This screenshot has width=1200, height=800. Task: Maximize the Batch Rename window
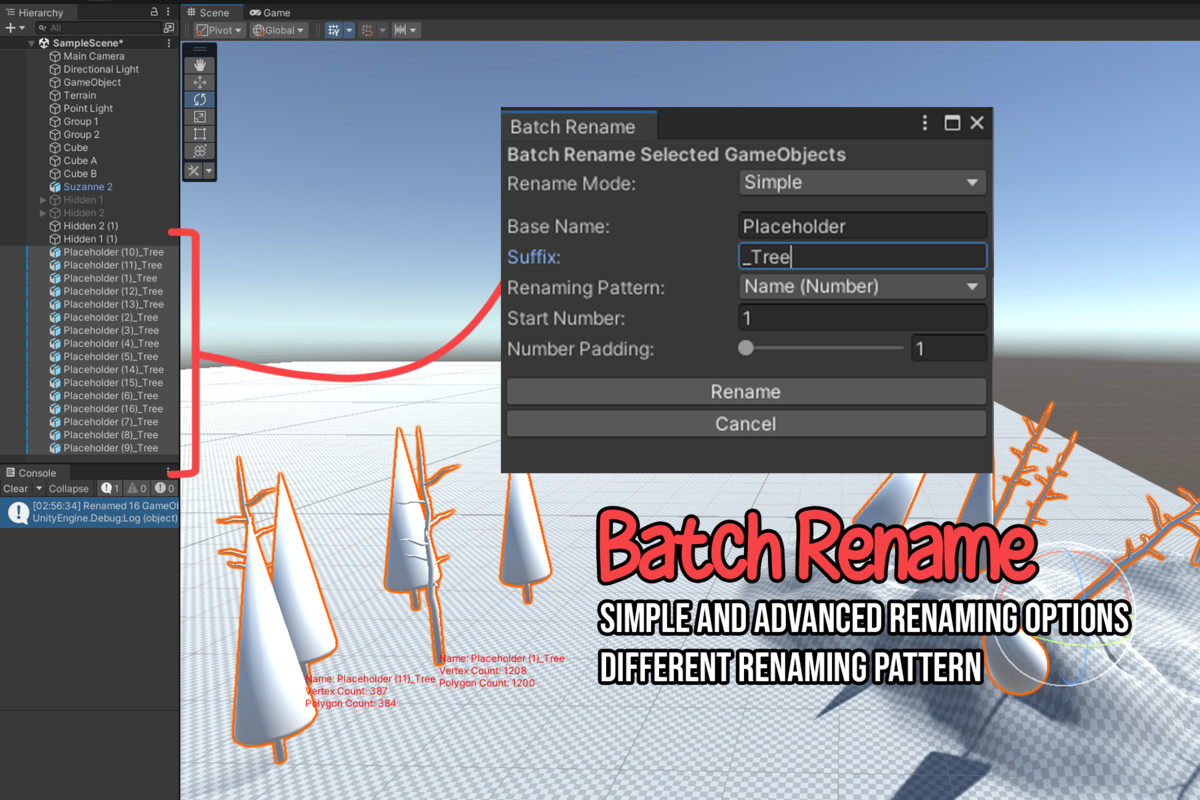pos(952,123)
